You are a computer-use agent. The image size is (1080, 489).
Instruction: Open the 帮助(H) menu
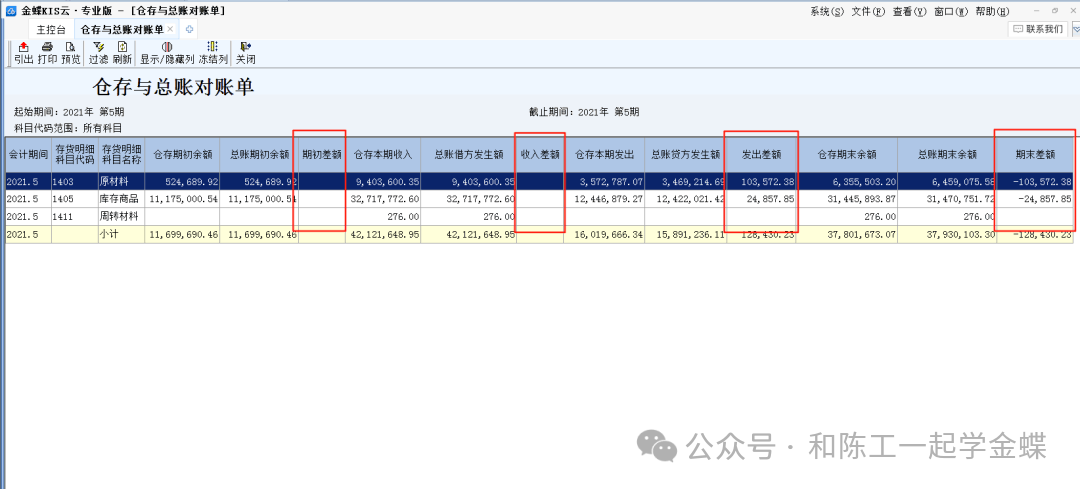[991, 11]
